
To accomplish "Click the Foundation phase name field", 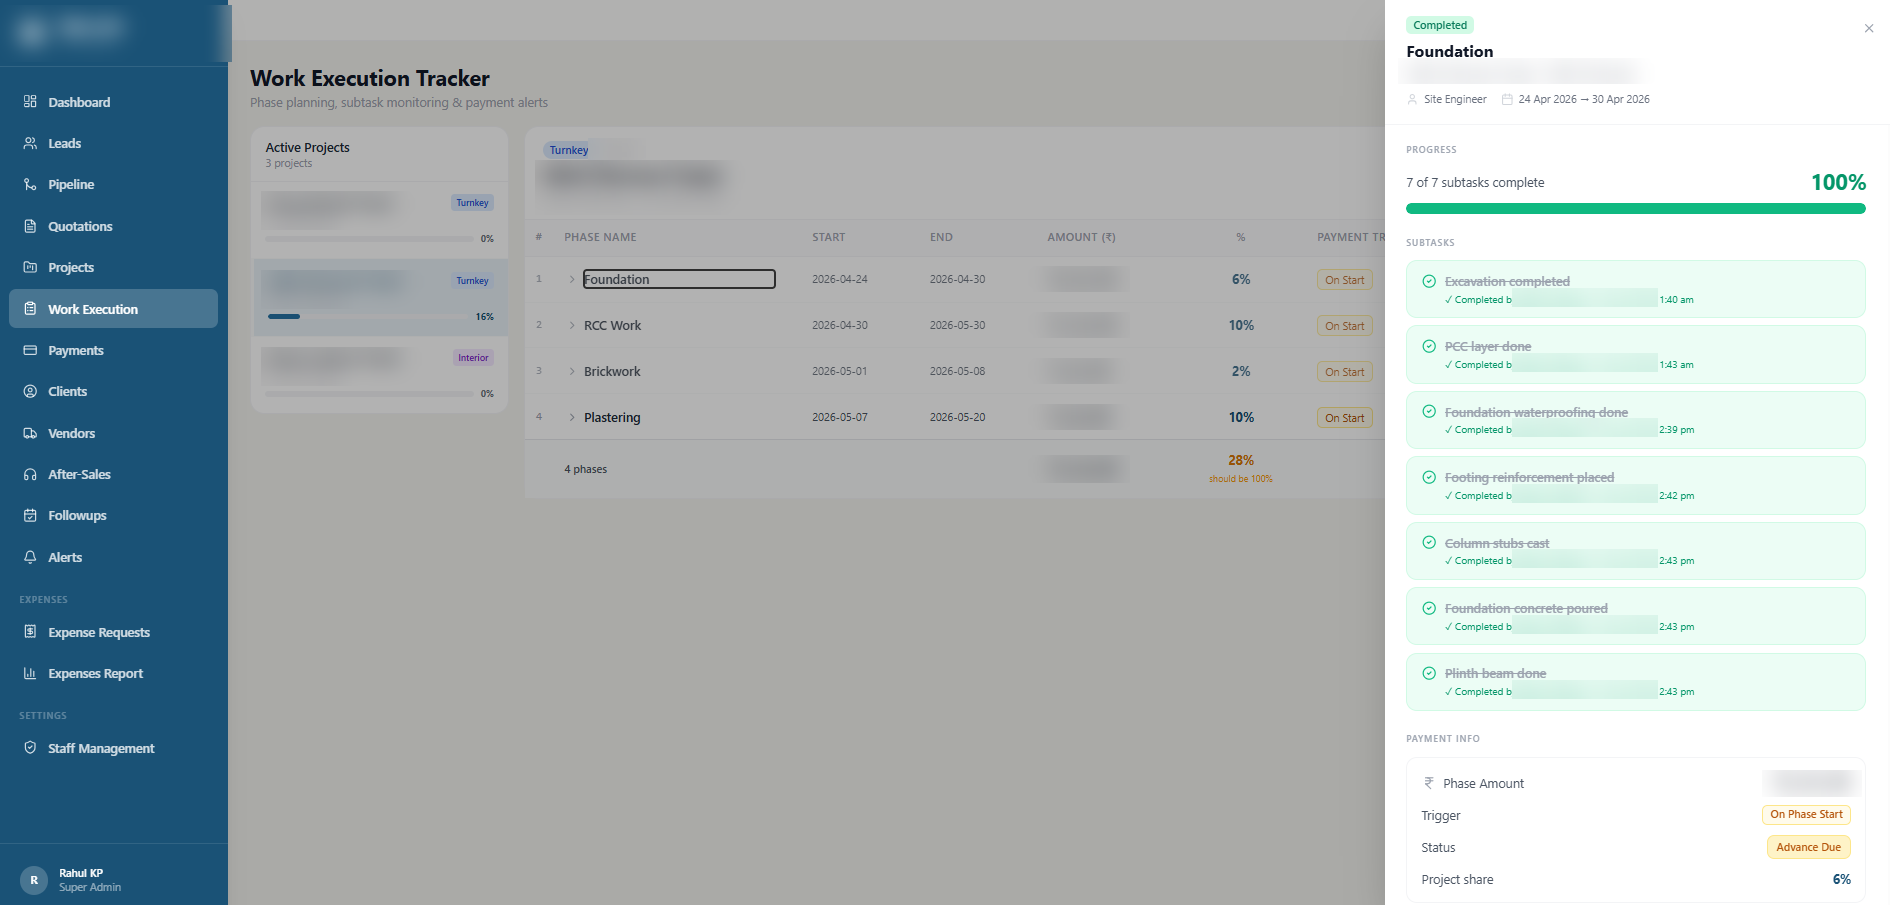I will 679,279.
